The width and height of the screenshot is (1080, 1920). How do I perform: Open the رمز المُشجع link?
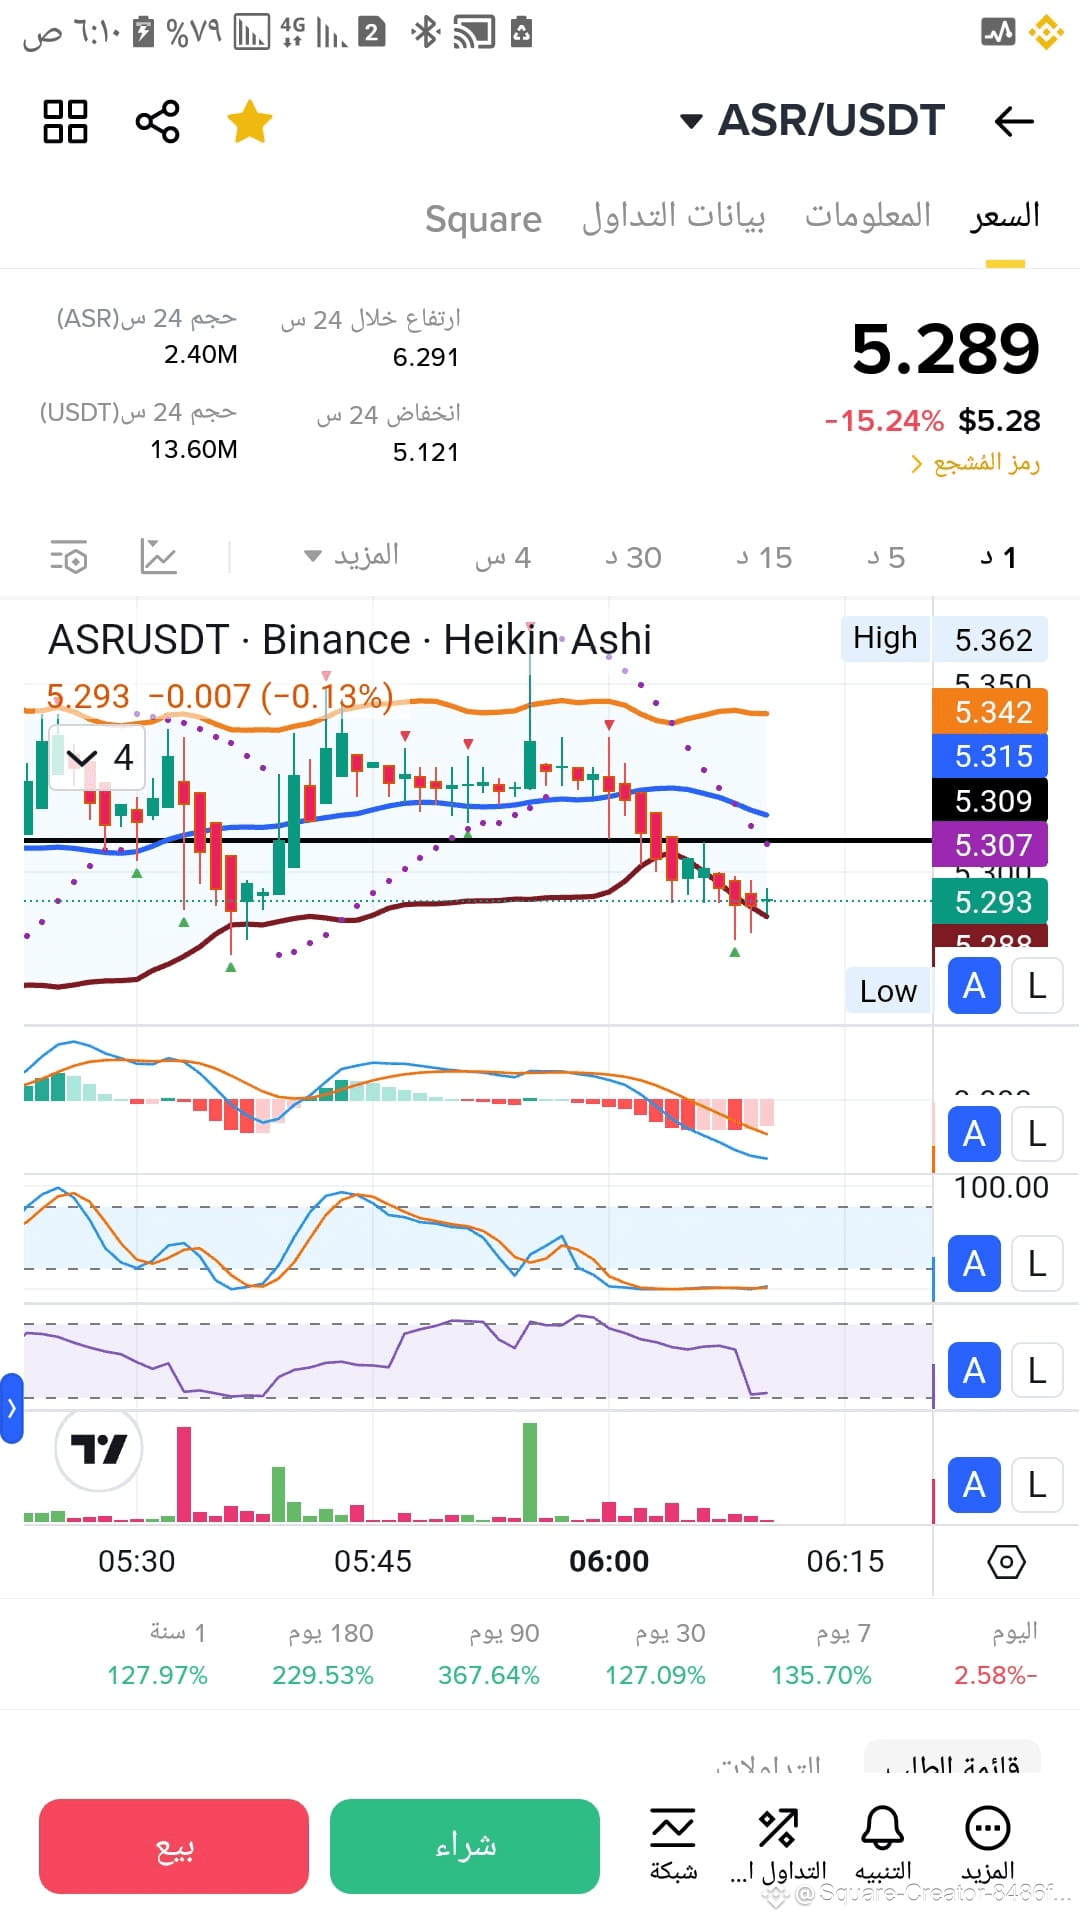point(975,463)
